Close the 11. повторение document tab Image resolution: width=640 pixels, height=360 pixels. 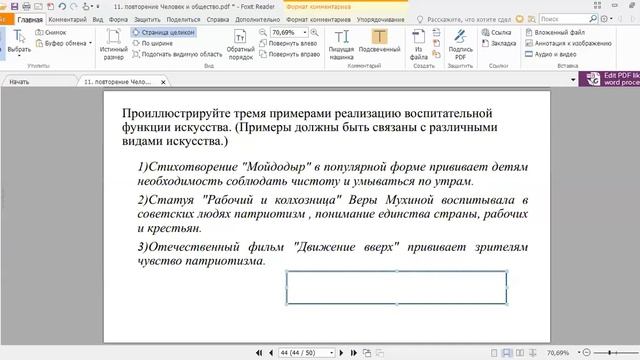(x=163, y=82)
